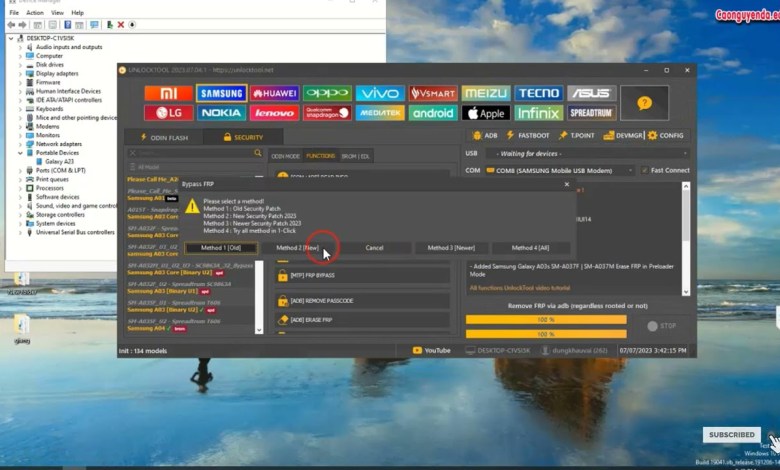
Task: Open the Apple brand section
Action: coord(486,113)
